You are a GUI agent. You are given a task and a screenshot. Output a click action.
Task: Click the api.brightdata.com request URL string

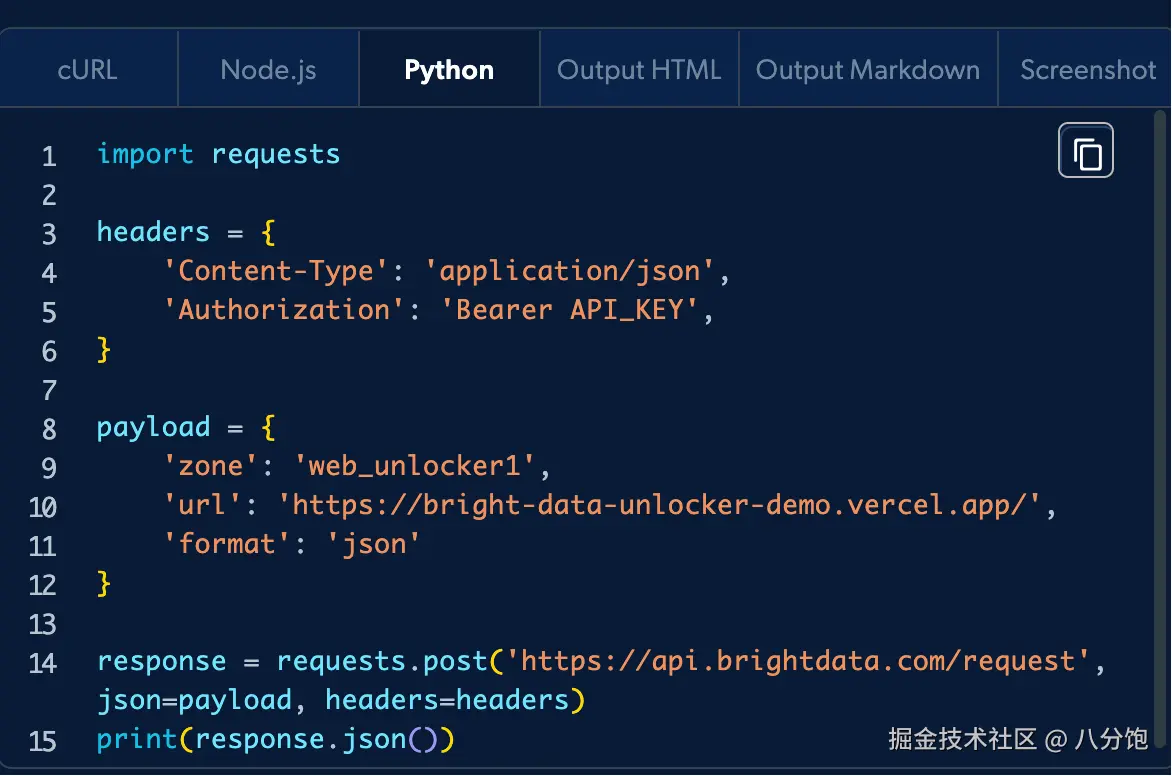(x=798, y=661)
